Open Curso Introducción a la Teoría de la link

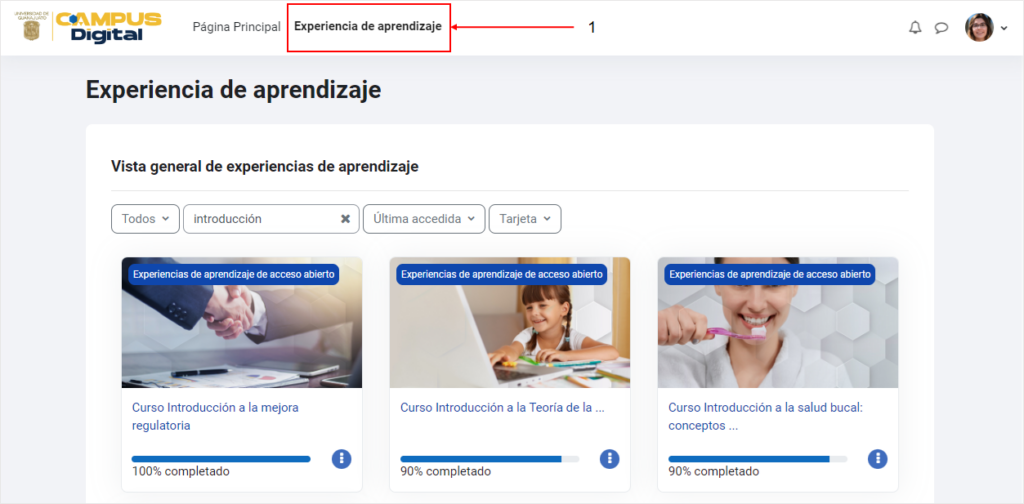[502, 407]
